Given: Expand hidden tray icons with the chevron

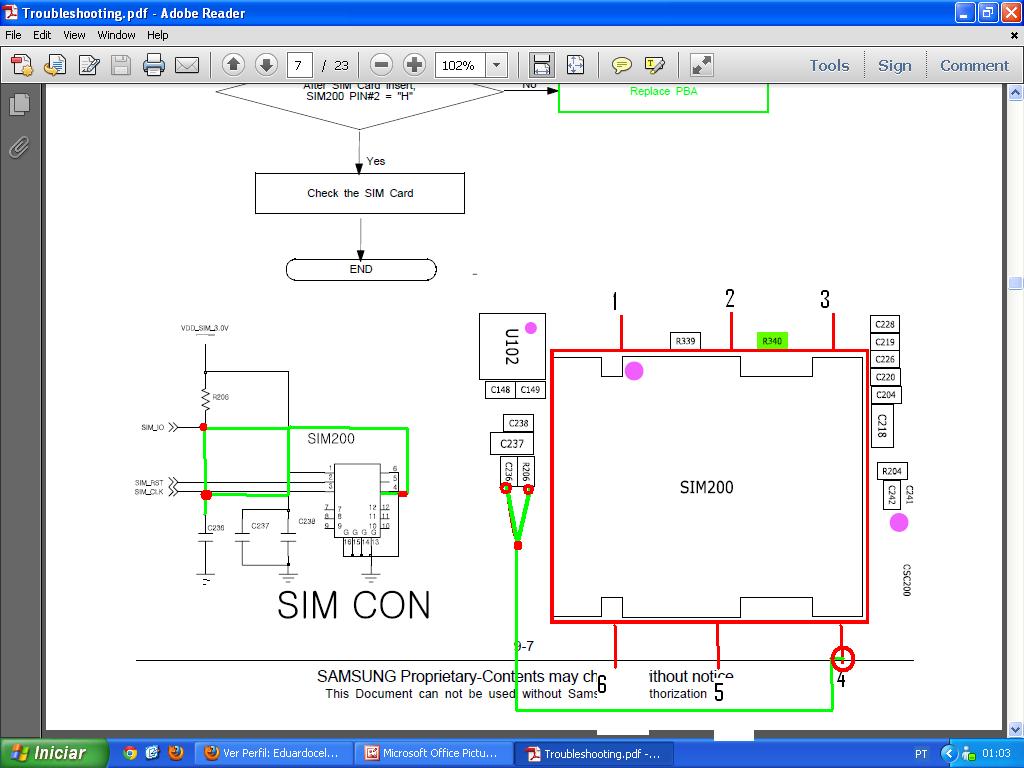Looking at the screenshot, I should click(x=949, y=754).
